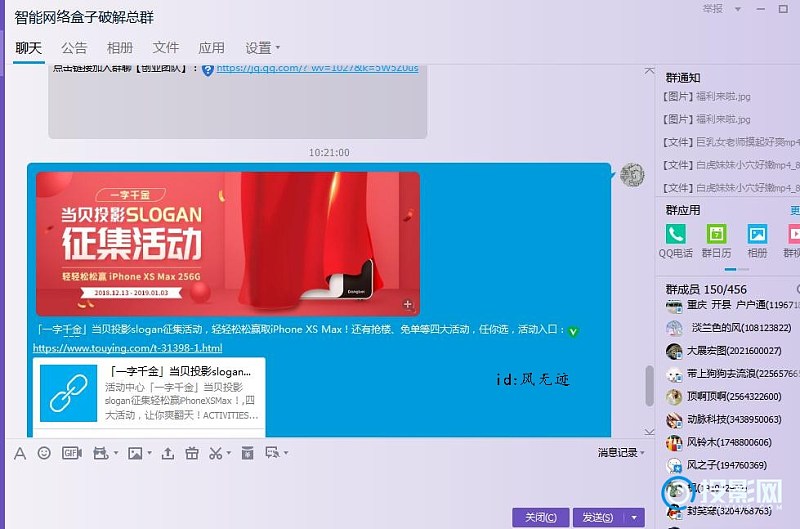Click the GIF sticker icon
The width and height of the screenshot is (800, 529).
[71, 452]
